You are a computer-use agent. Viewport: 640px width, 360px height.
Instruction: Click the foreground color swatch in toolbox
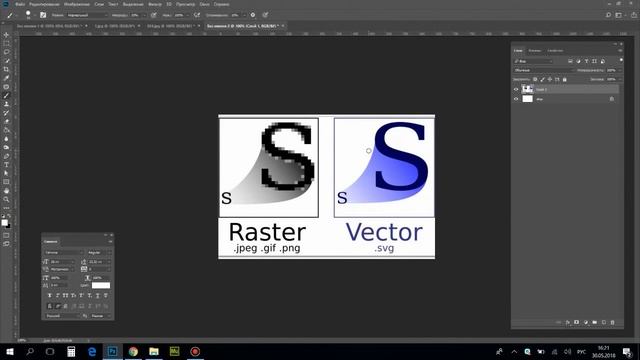pos(4,222)
